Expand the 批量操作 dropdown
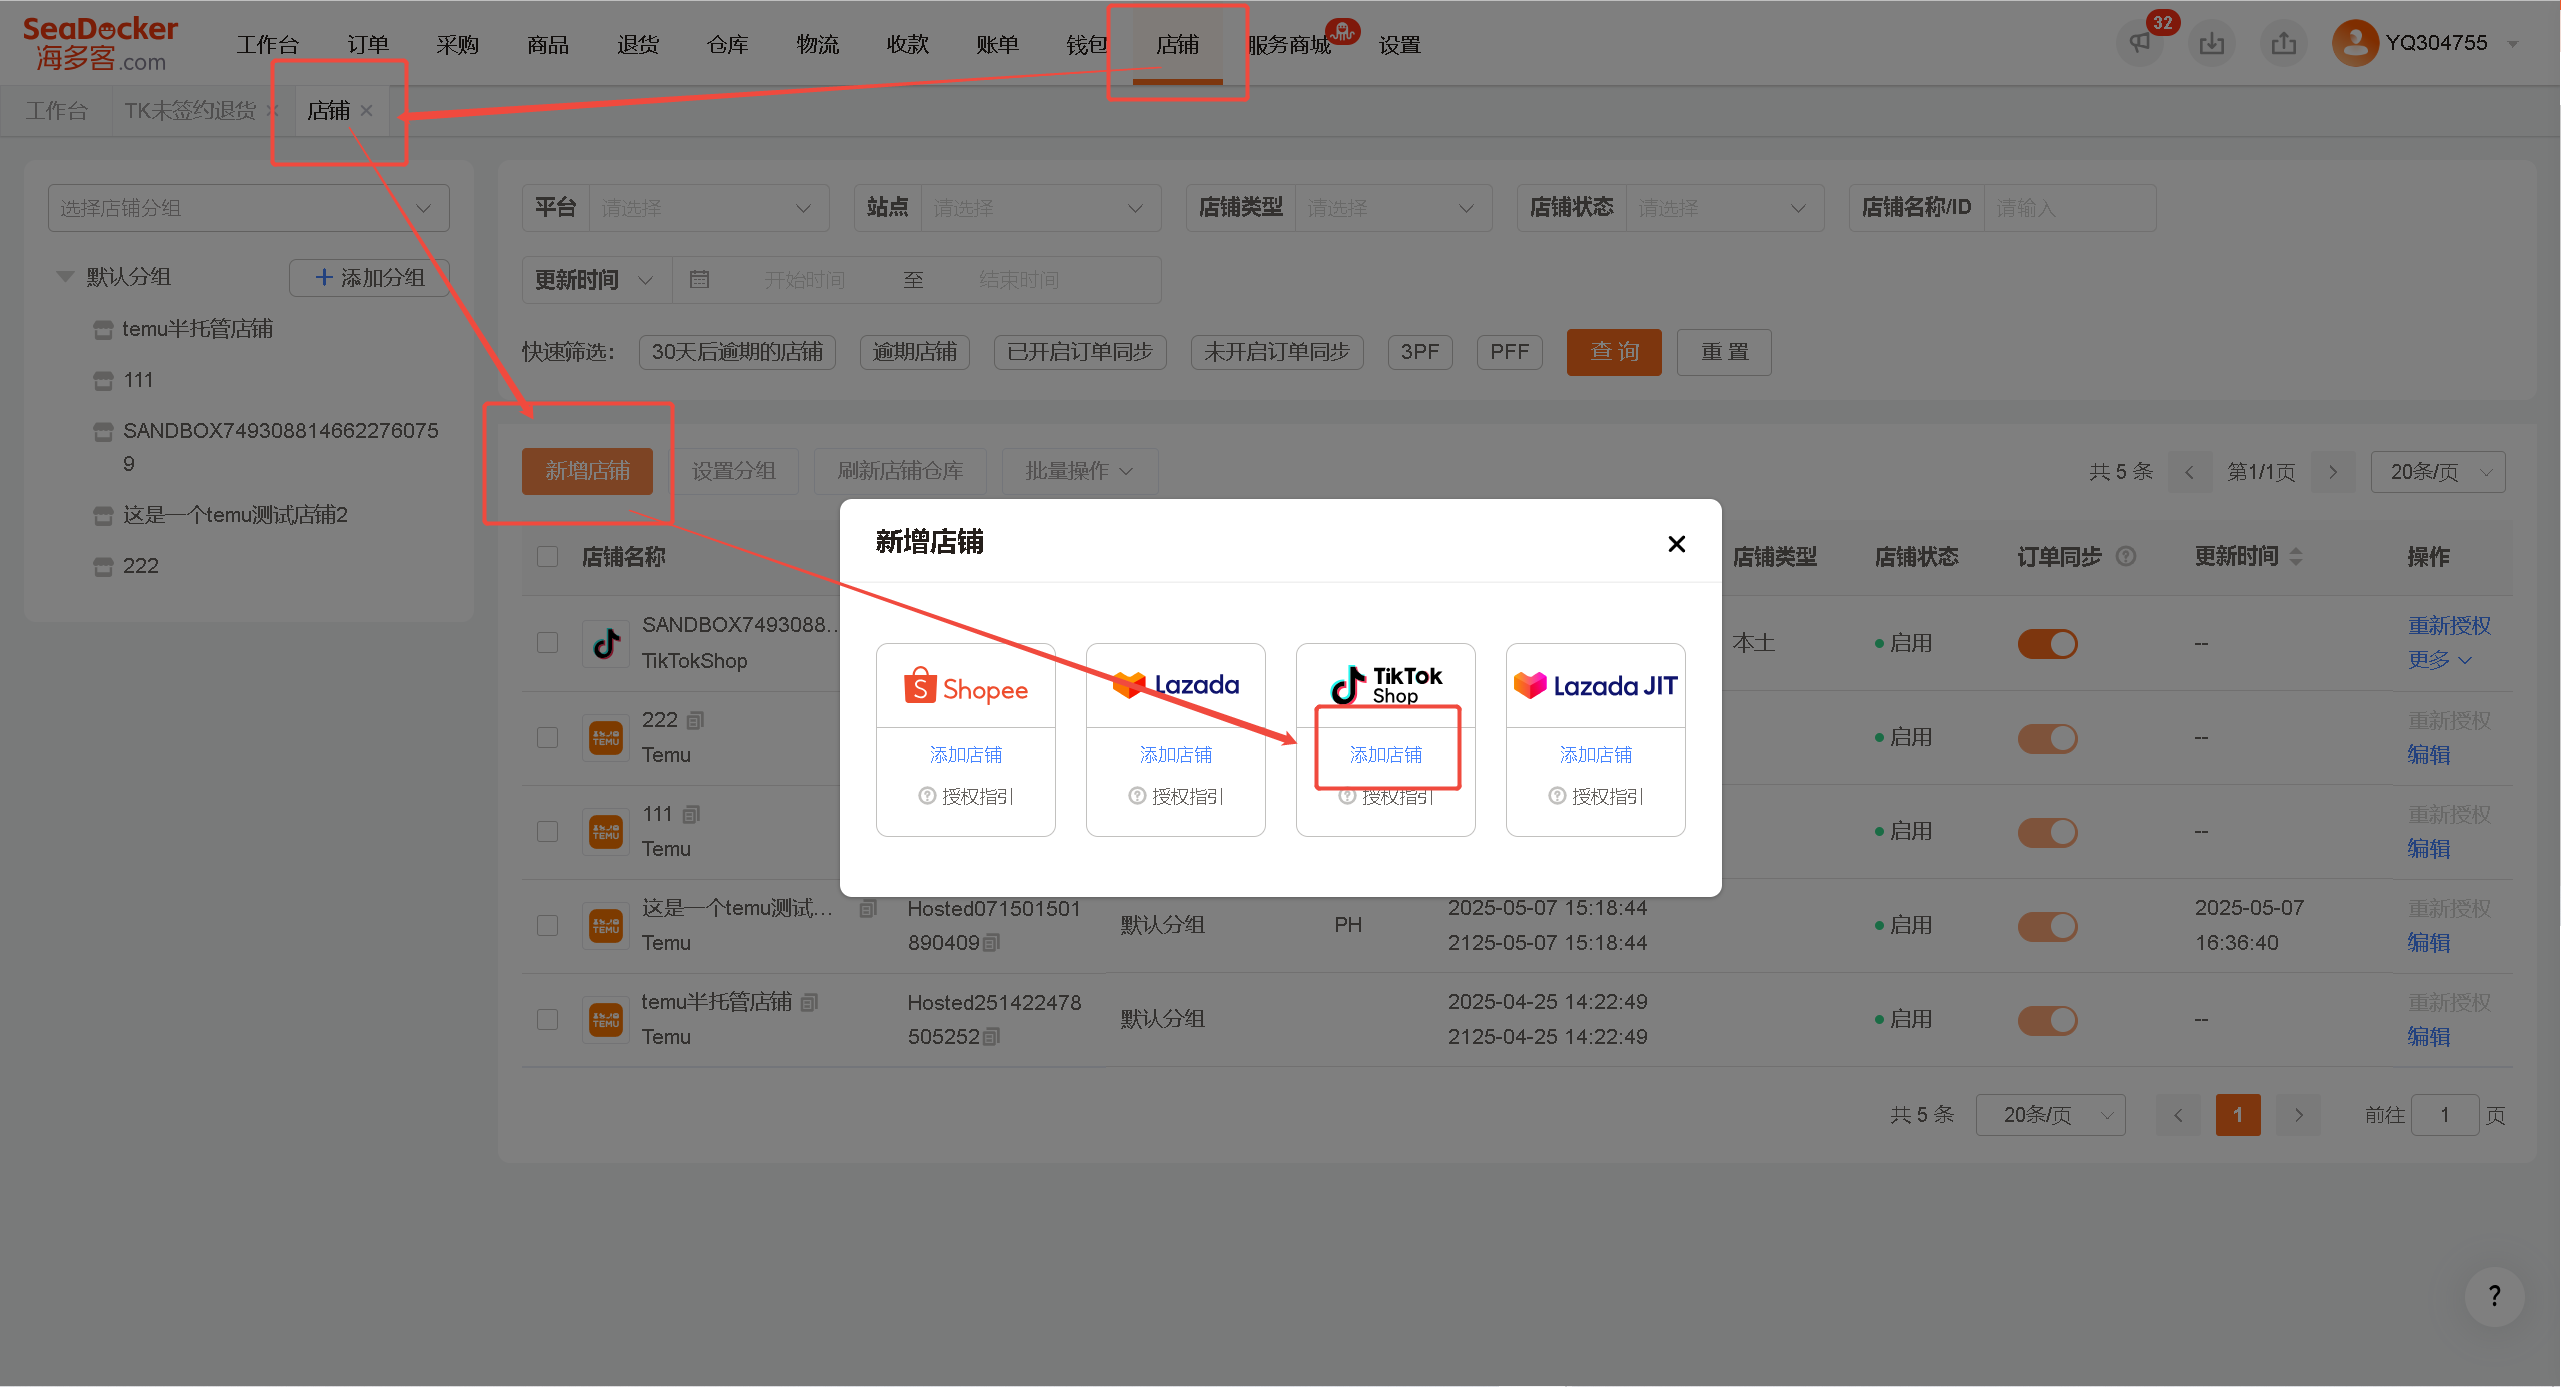This screenshot has width=2561, height=1387. 1079,471
